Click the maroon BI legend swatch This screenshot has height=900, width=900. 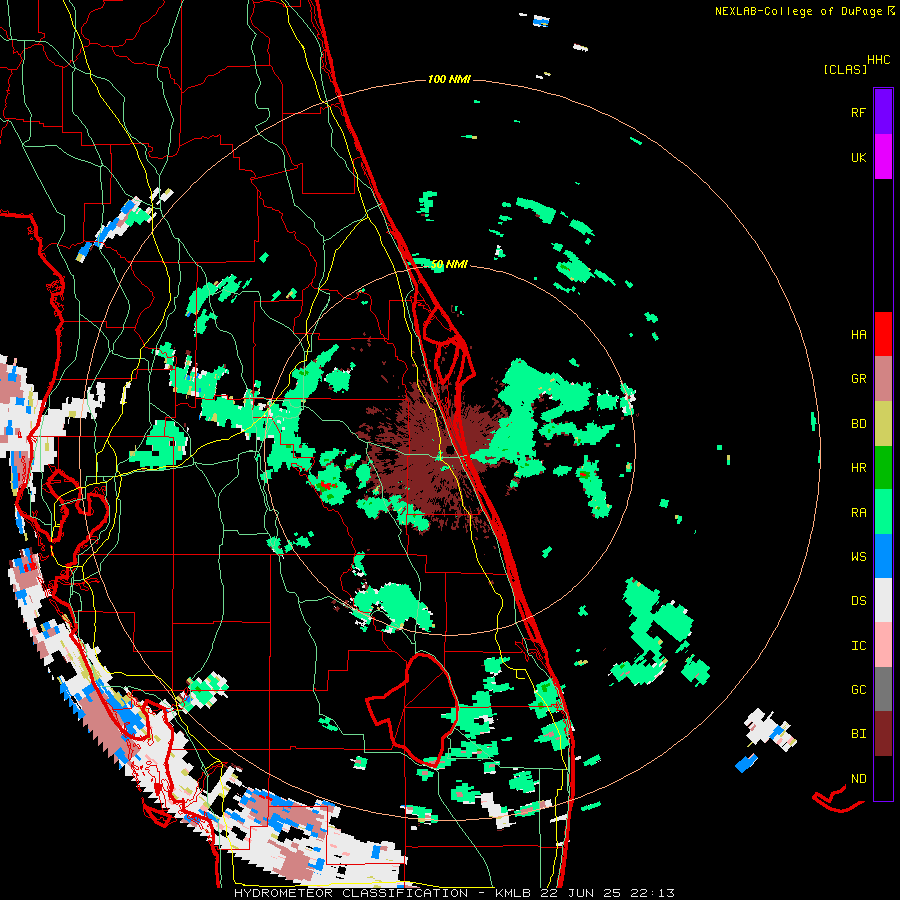(x=883, y=734)
